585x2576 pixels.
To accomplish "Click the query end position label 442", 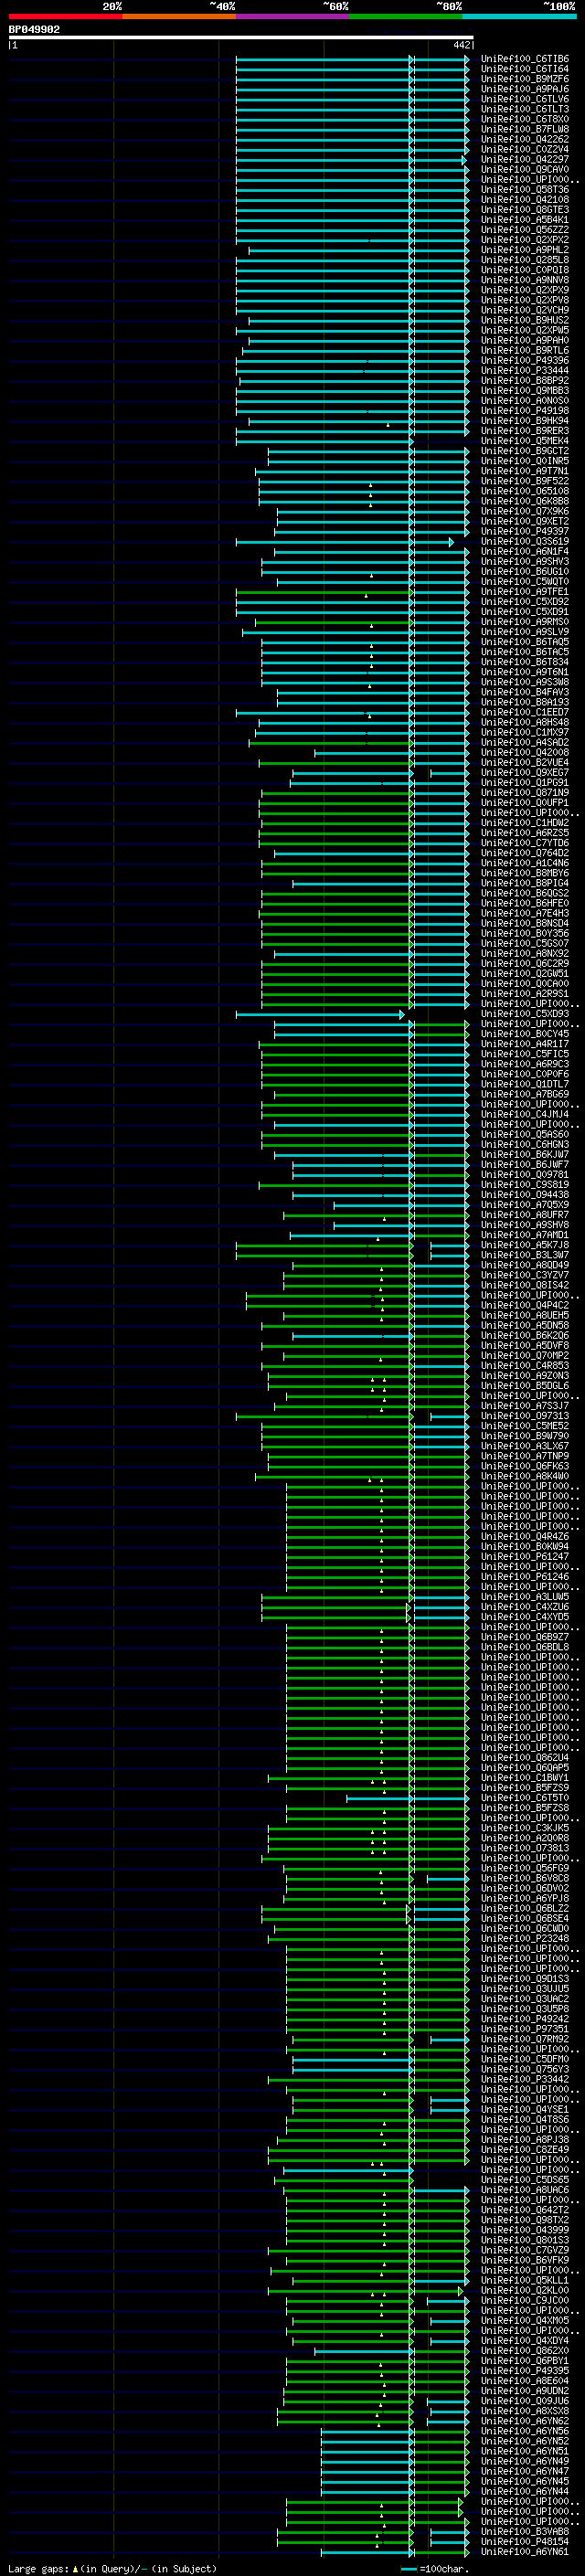I will 461,45.
